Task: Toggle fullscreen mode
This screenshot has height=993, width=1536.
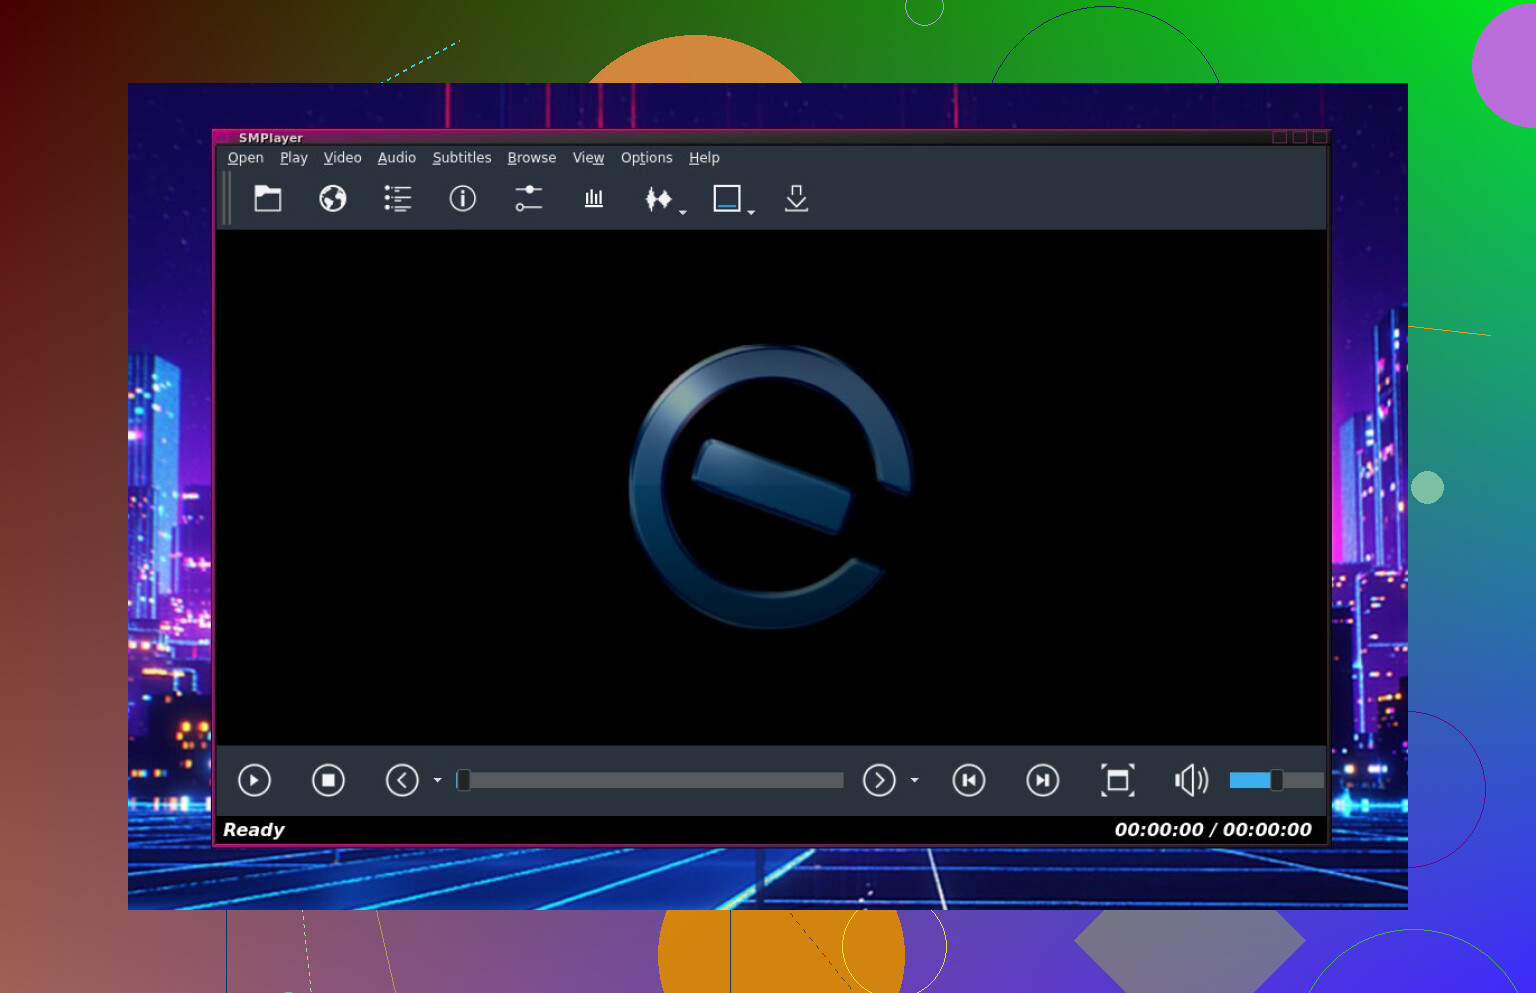Action: pyautogui.click(x=1117, y=780)
